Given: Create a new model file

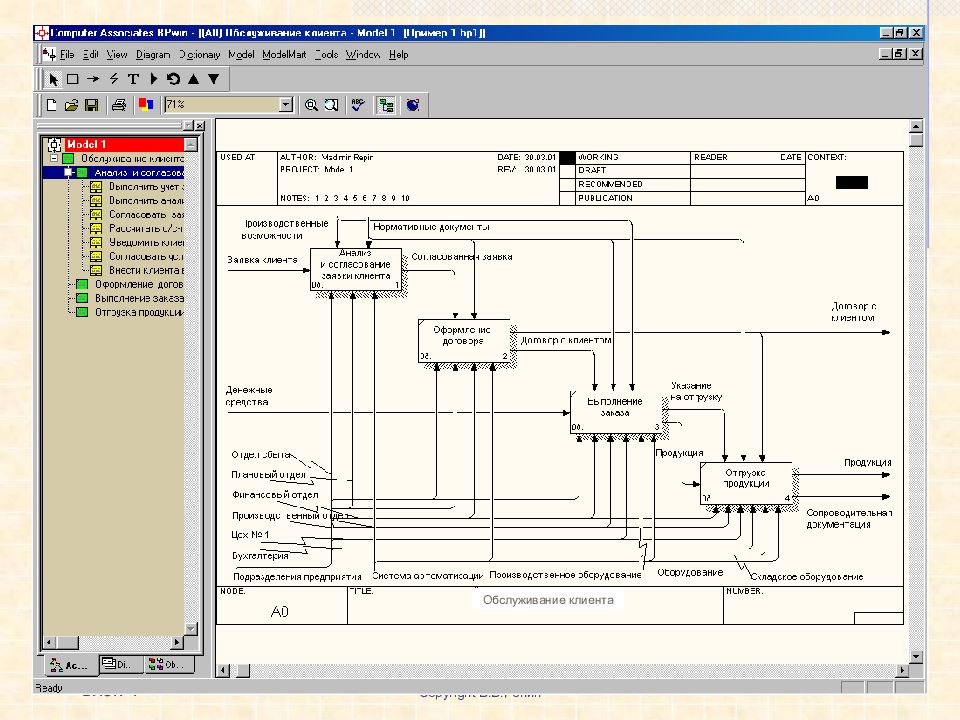Looking at the screenshot, I should 51,105.
